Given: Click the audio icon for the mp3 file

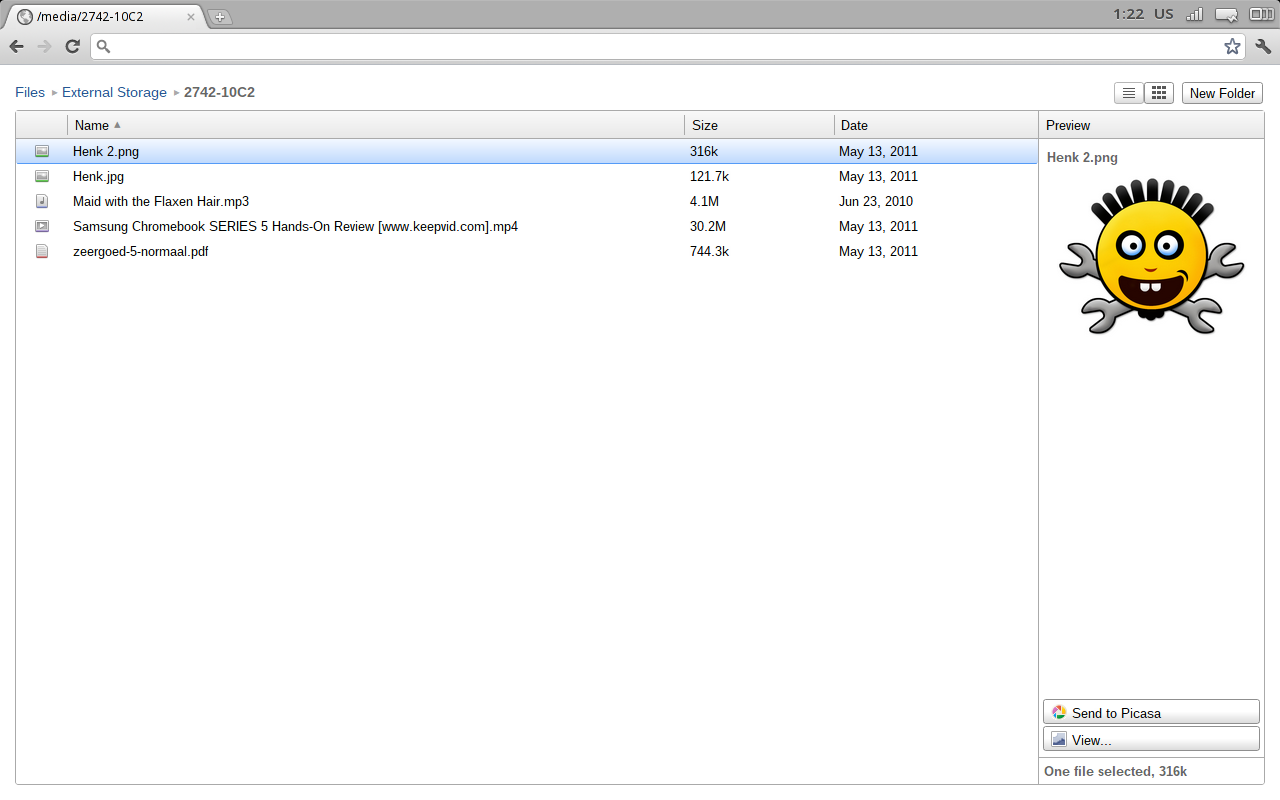Looking at the screenshot, I should click(x=42, y=201).
